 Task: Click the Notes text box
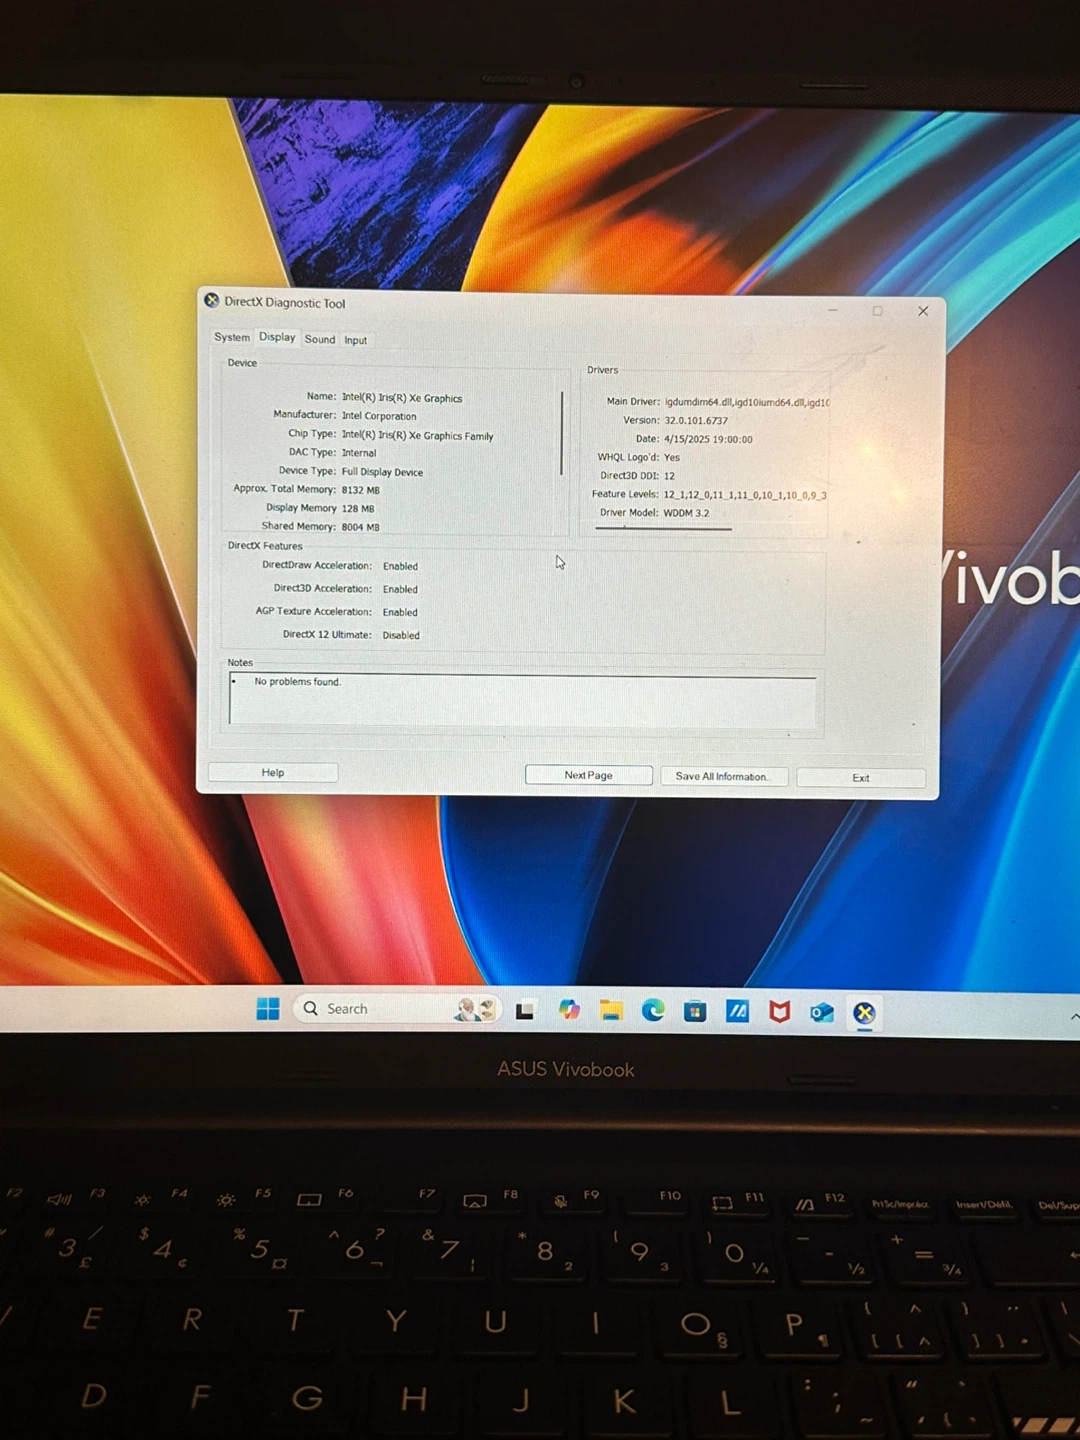[x=522, y=699]
